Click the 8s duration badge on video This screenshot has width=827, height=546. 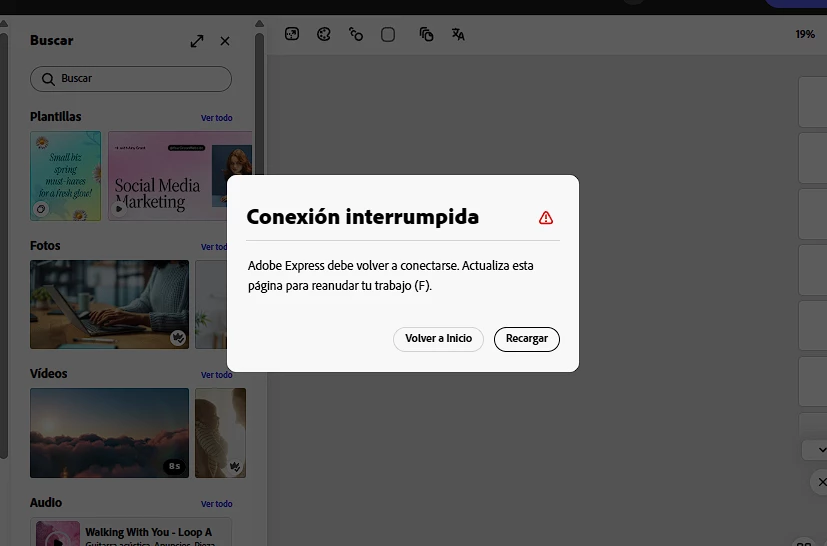click(x=174, y=466)
